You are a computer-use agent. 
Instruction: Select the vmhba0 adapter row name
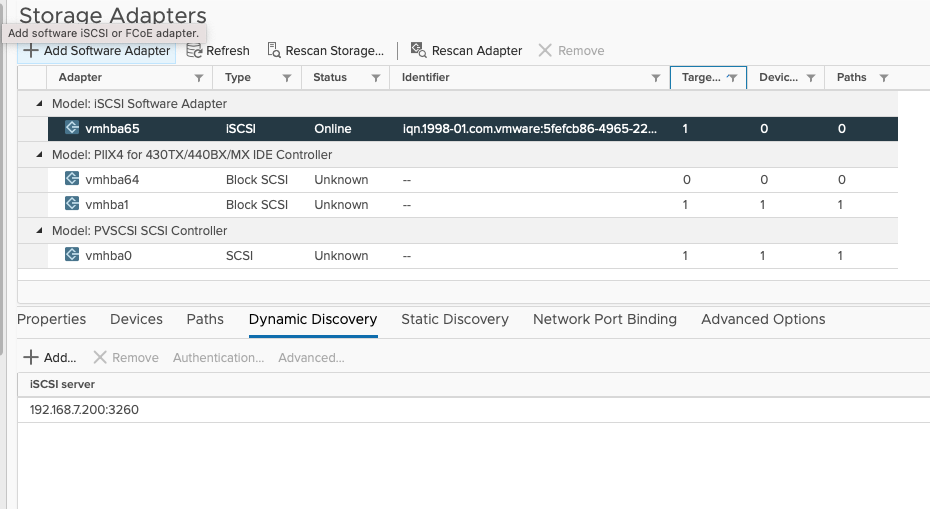pyautogui.click(x=109, y=256)
